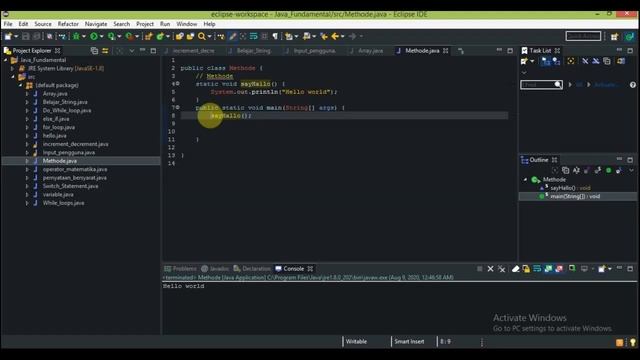Open hello.java in Project Explorer
Viewport: 640px width, 360px height.
click(55, 136)
